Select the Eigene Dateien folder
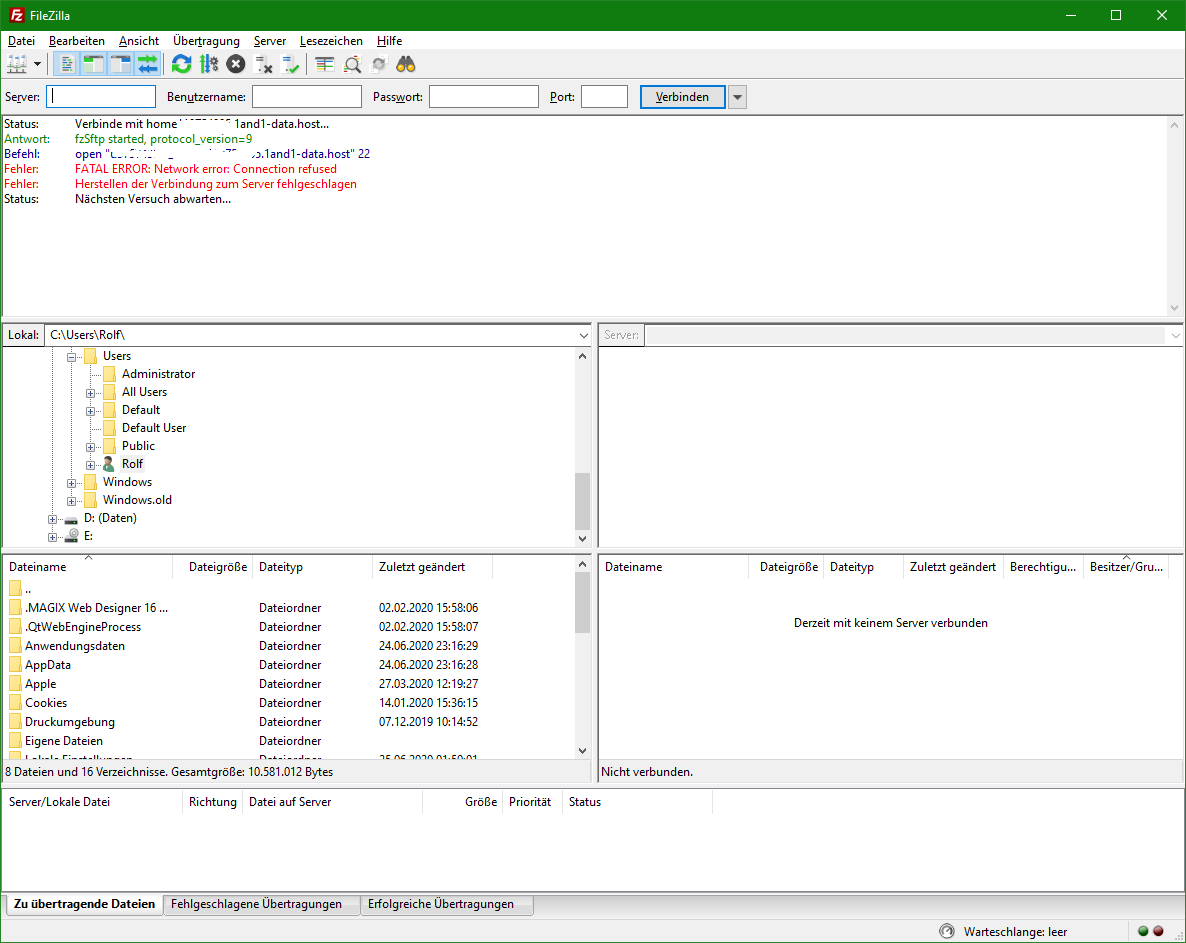Image resolution: width=1186 pixels, height=943 pixels. (x=290, y=741)
